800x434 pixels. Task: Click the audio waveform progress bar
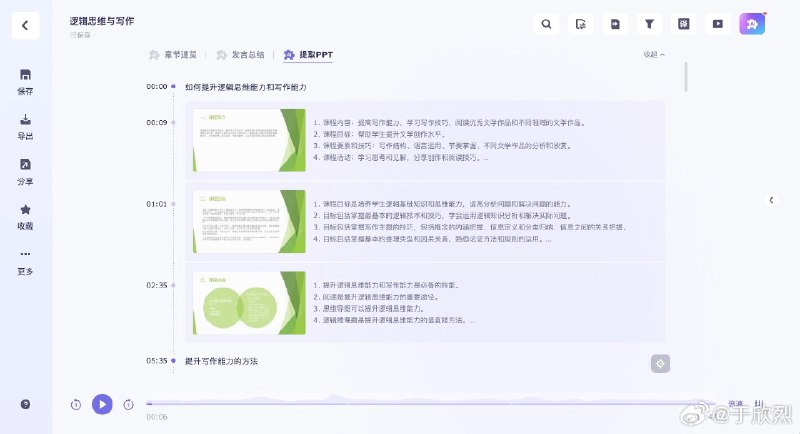(x=431, y=403)
